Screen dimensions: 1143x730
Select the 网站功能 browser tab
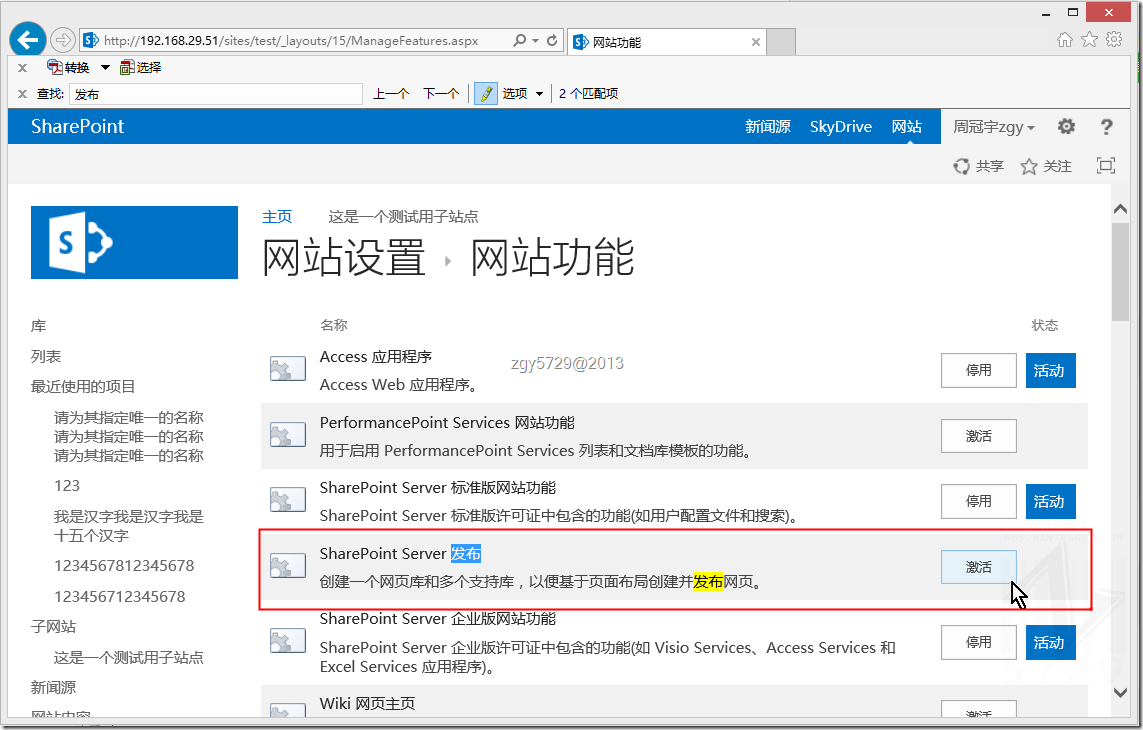coord(666,42)
